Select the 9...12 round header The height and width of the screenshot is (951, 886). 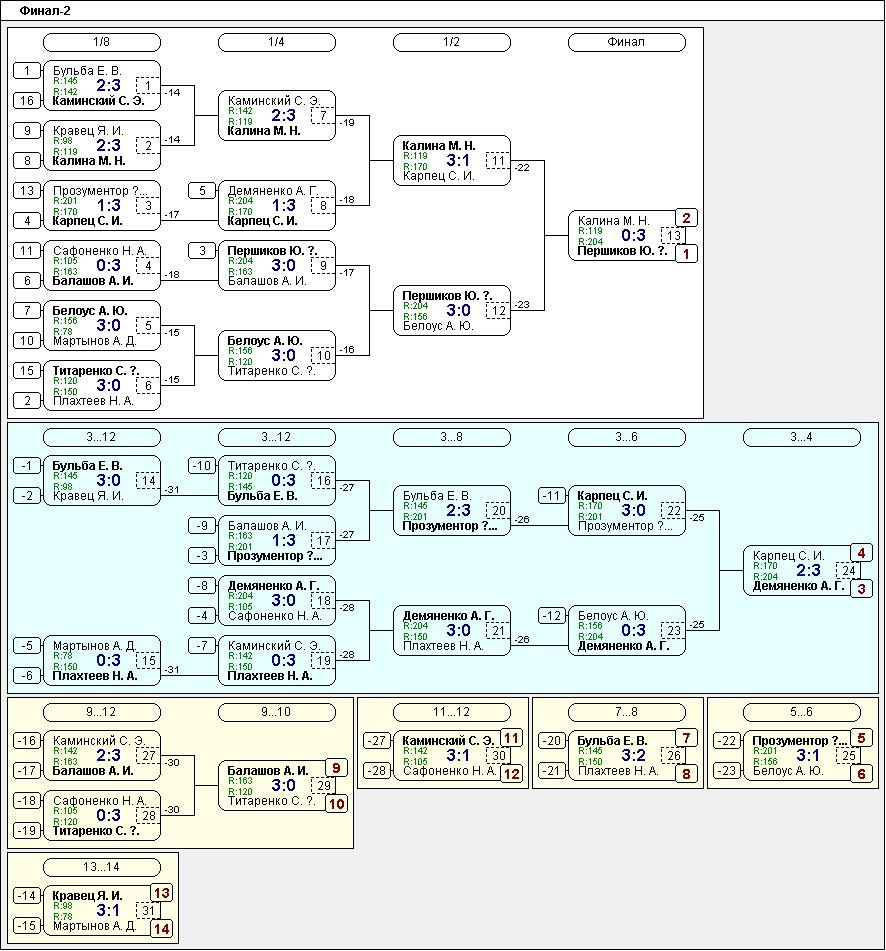pos(102,712)
